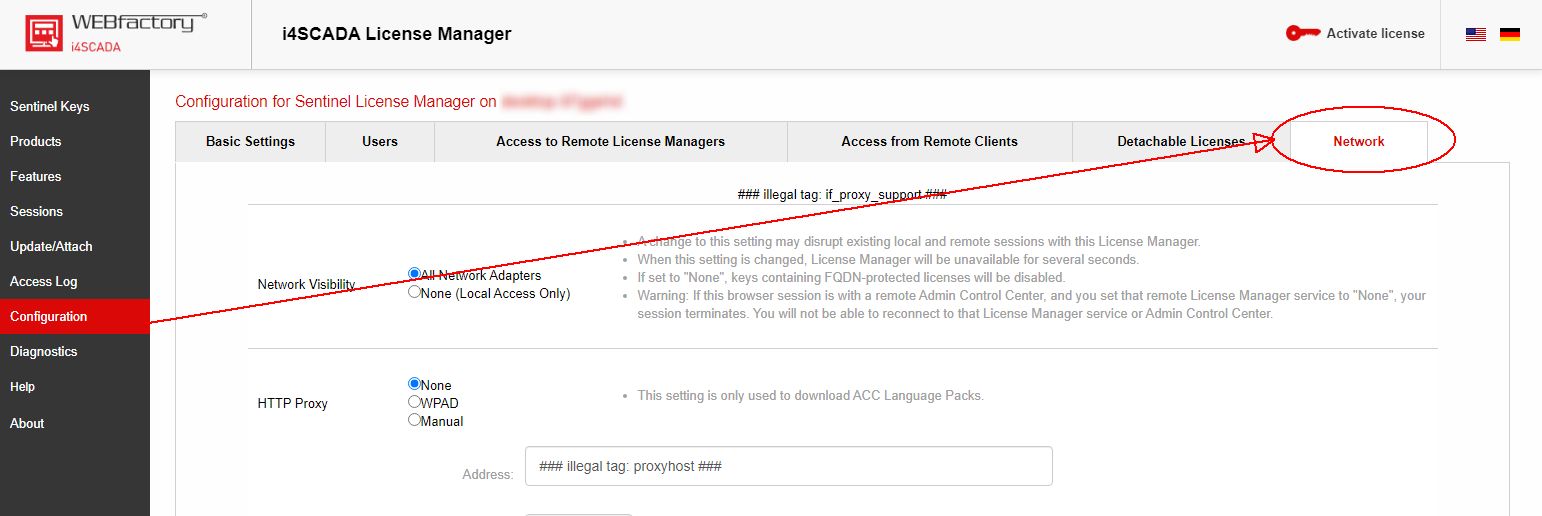Image resolution: width=1542 pixels, height=516 pixels.
Task: Open Access from Remote Clients tab
Action: 929,141
